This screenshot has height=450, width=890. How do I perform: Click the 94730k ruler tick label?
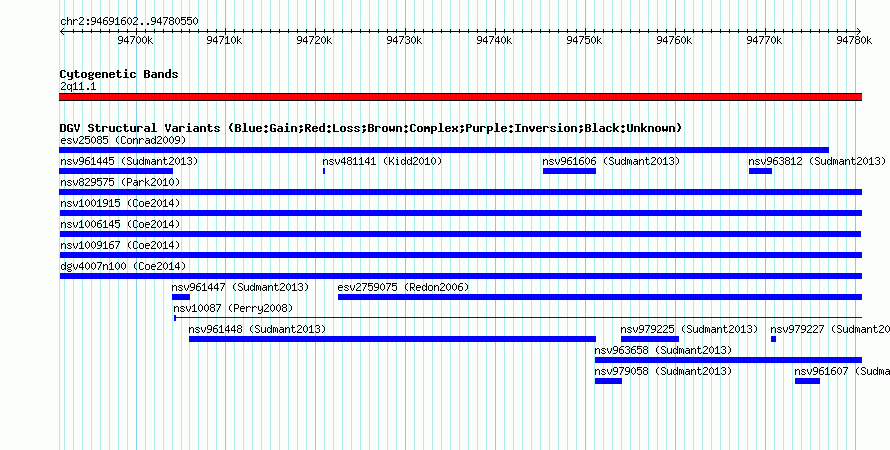click(x=404, y=40)
